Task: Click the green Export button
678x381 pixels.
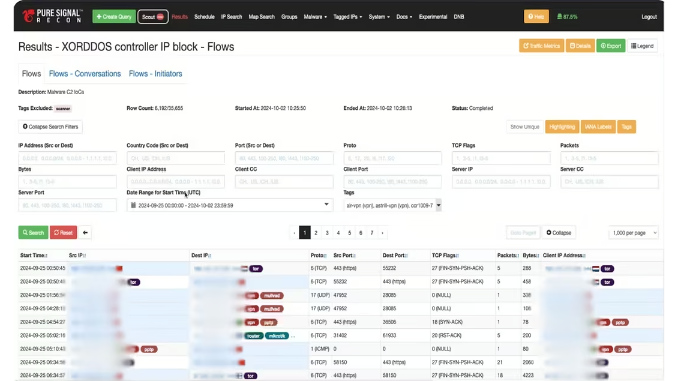Action: coord(611,46)
